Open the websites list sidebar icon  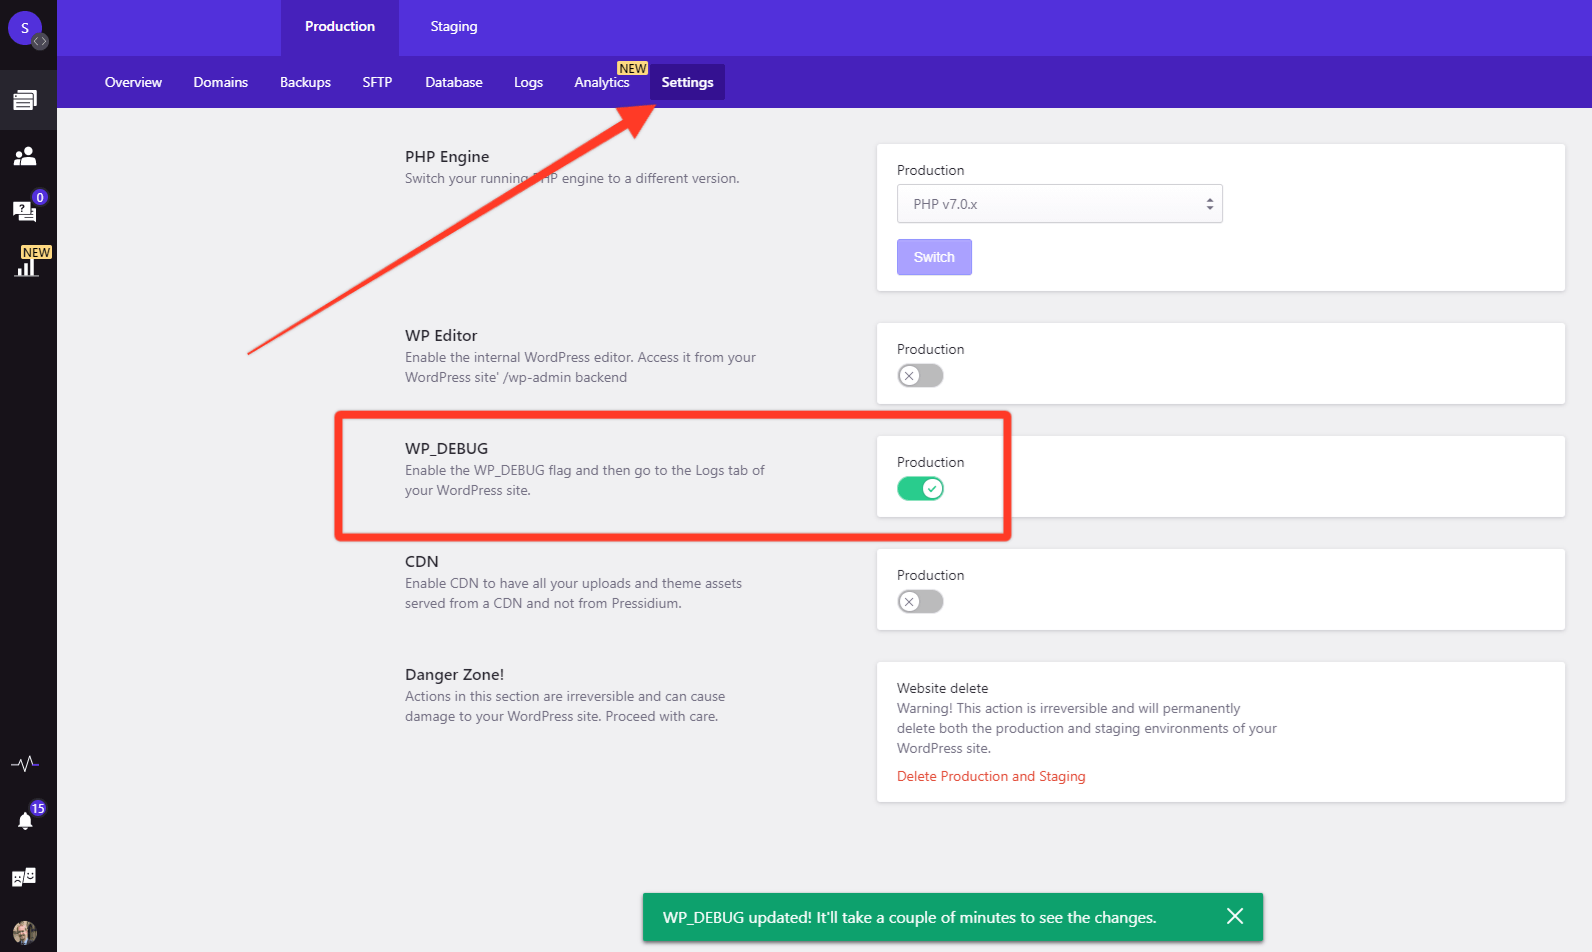click(x=25, y=100)
